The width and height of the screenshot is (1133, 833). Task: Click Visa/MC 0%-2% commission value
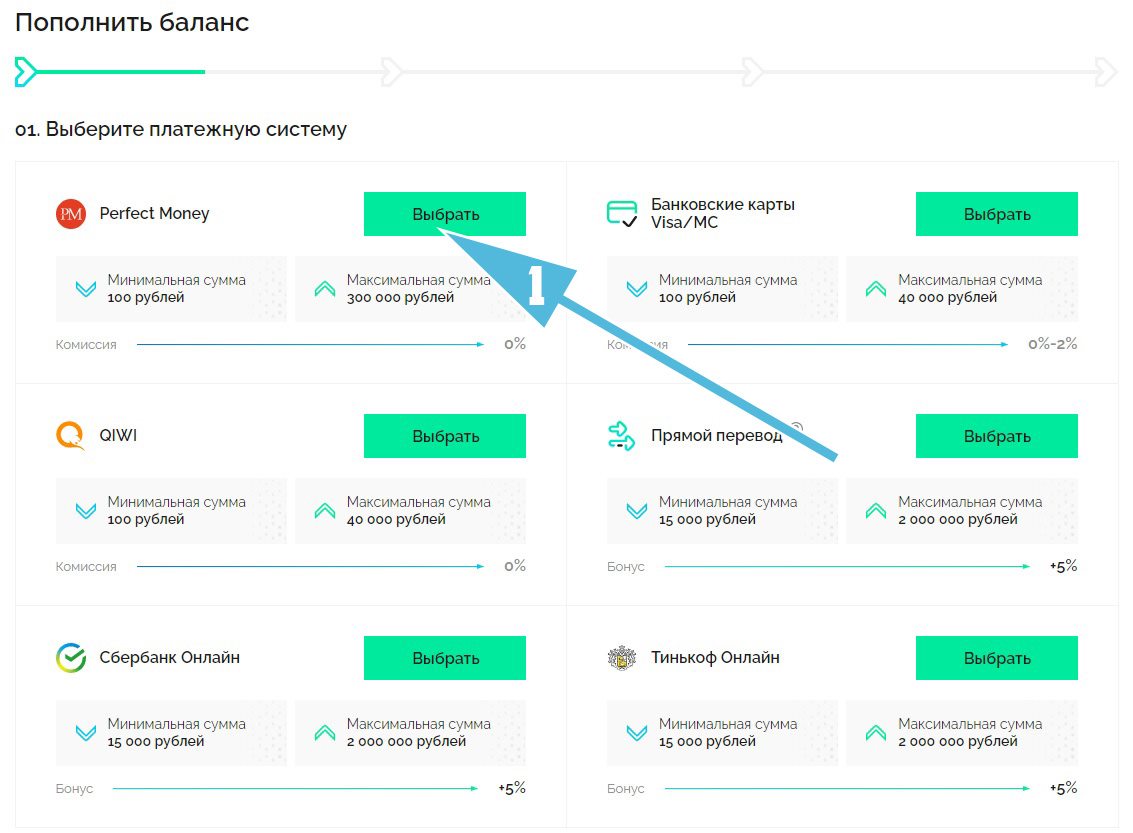click(x=1052, y=344)
